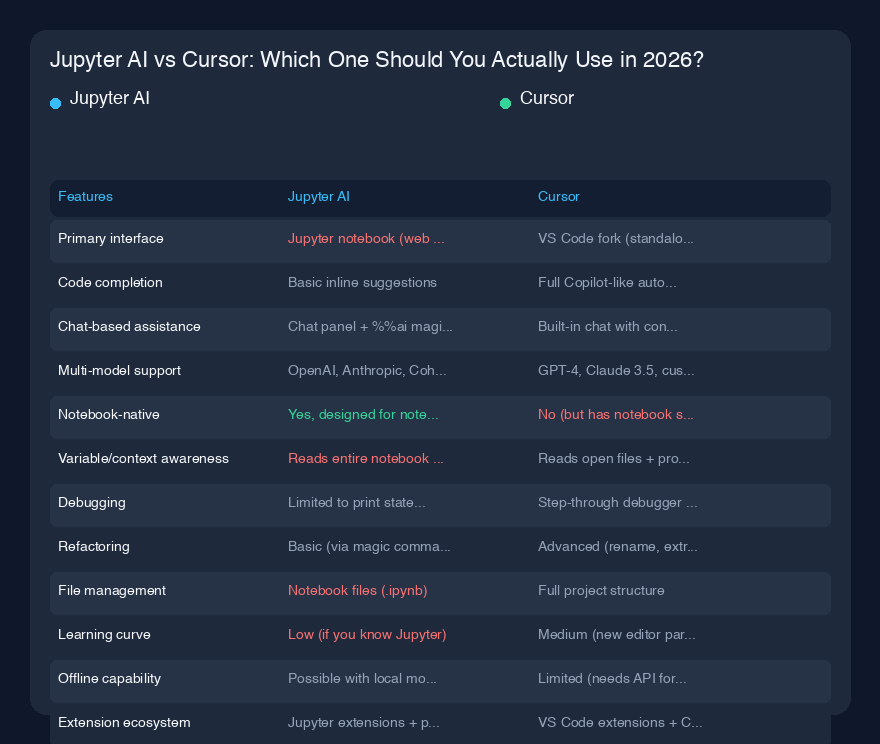Click 'Step-through debugger ...' cell

(617, 503)
